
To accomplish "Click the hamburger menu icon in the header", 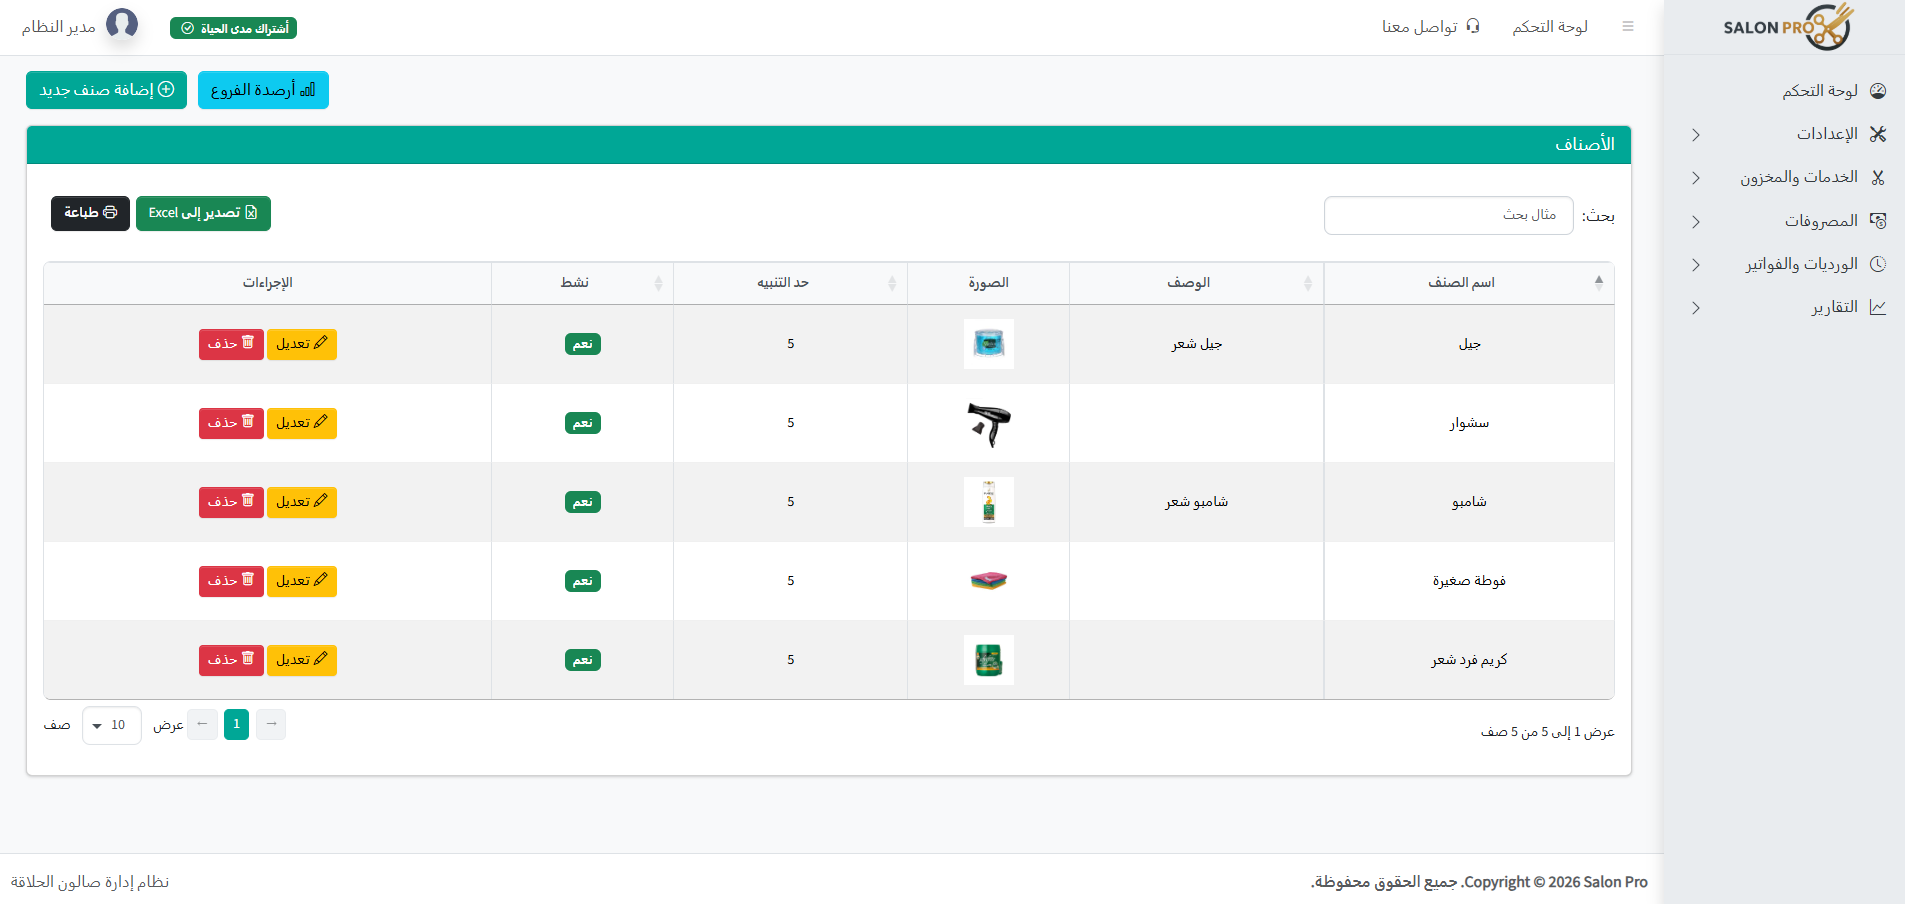I will pyautogui.click(x=1628, y=26).
